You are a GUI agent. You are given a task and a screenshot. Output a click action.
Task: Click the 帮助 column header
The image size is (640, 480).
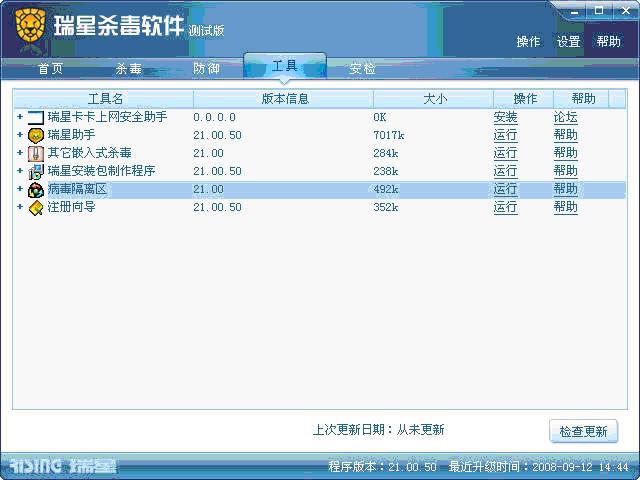[x=581, y=99]
